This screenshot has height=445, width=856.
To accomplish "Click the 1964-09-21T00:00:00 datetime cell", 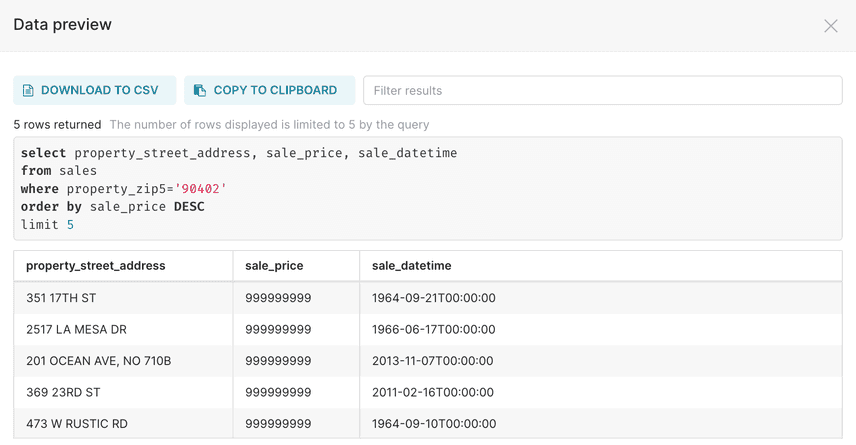I will click(x=601, y=298).
